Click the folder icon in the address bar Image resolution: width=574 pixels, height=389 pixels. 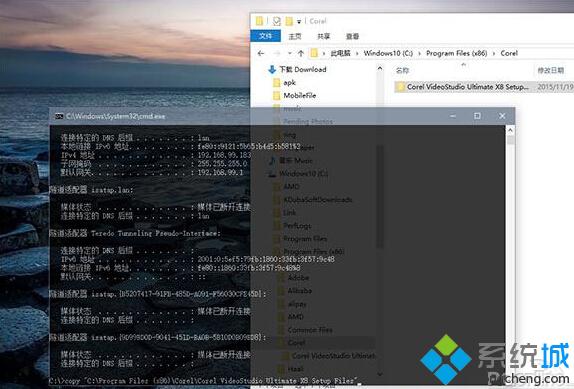(x=314, y=53)
